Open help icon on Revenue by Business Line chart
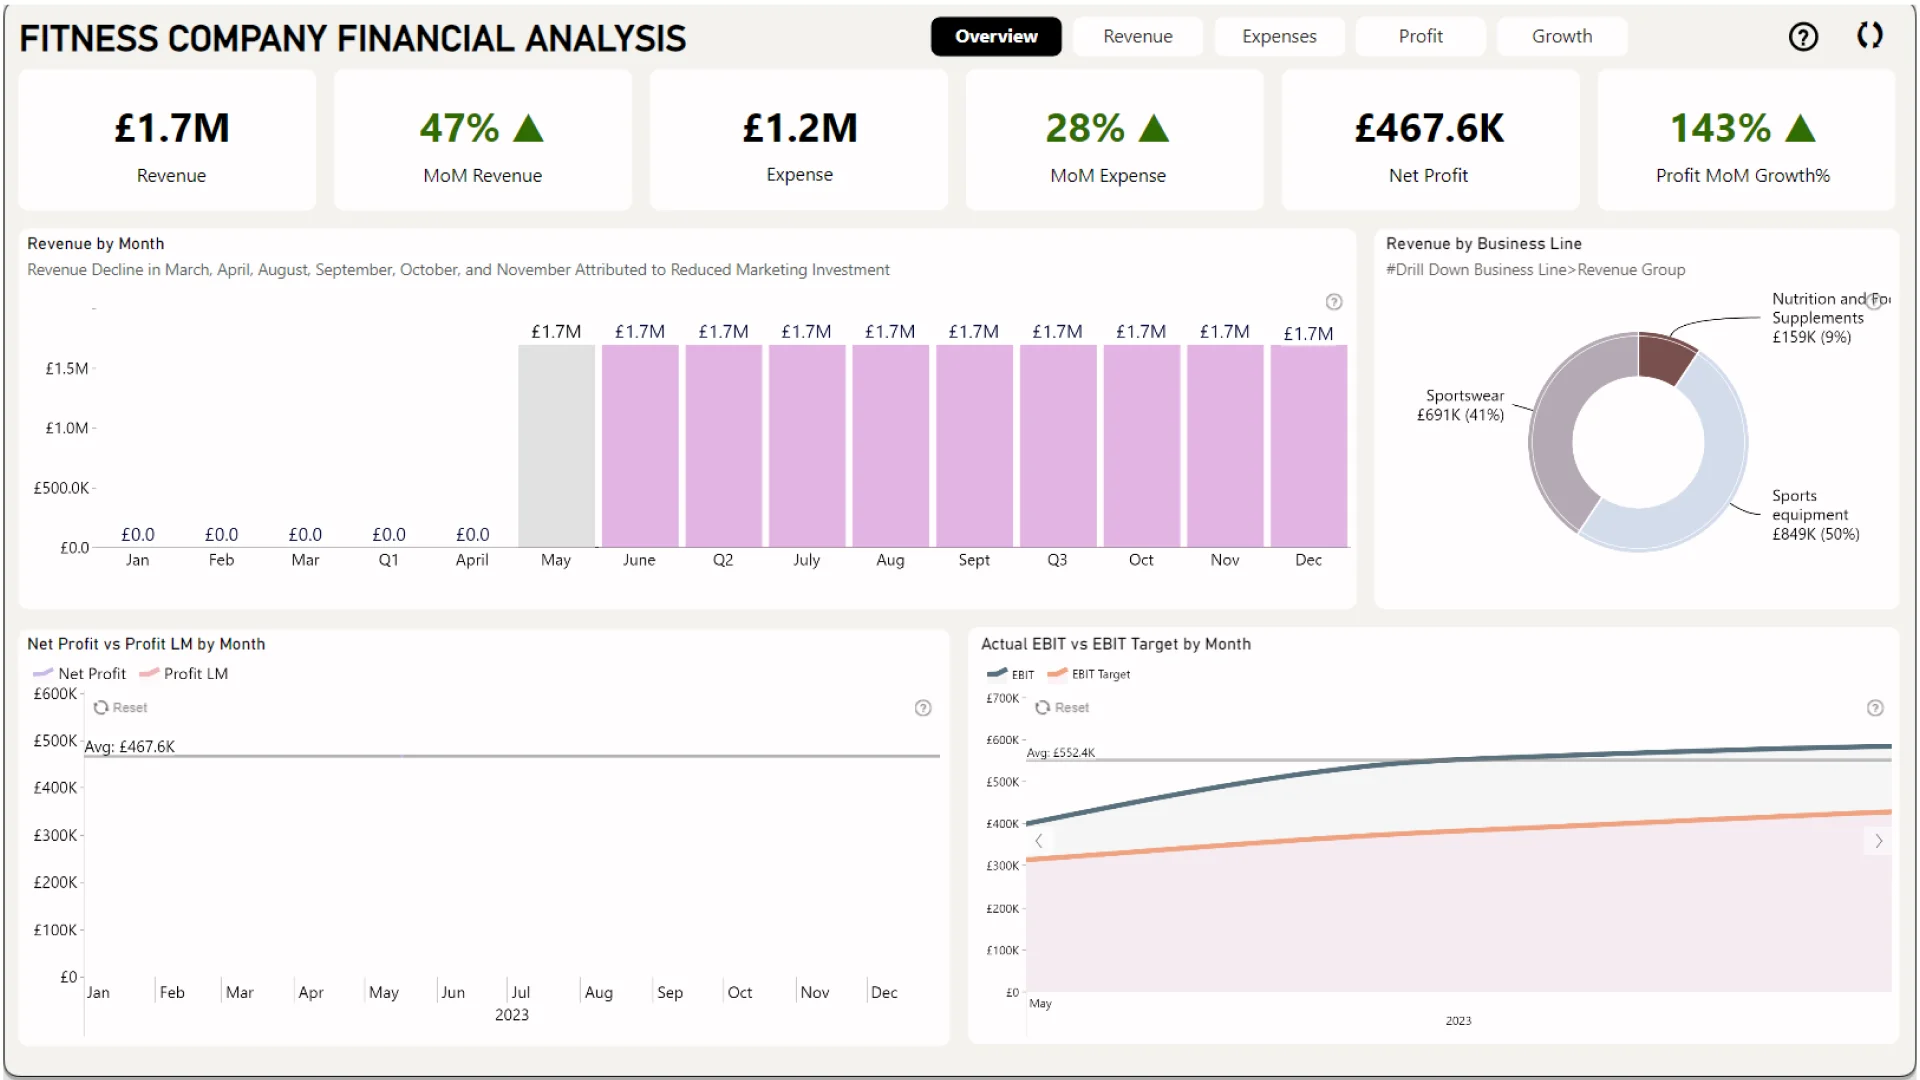This screenshot has width=1920, height=1080. click(1875, 301)
